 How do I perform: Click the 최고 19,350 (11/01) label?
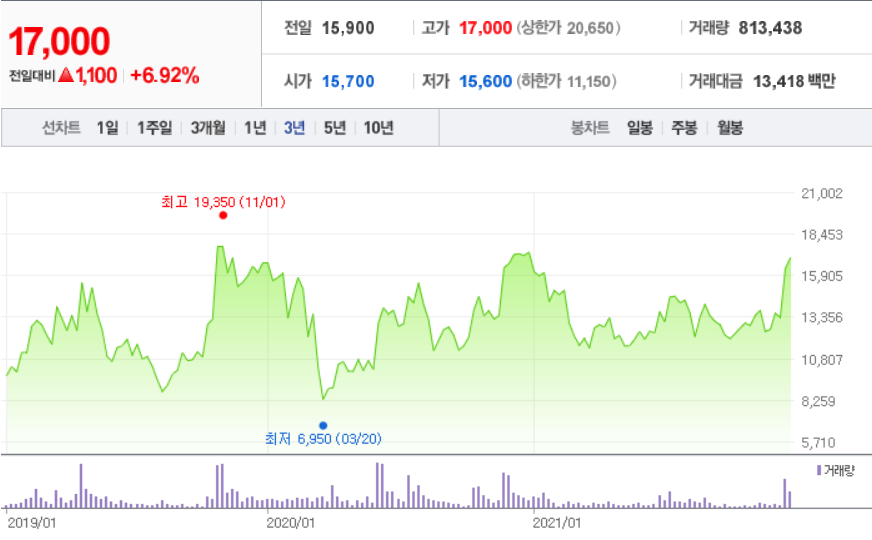coord(223,202)
